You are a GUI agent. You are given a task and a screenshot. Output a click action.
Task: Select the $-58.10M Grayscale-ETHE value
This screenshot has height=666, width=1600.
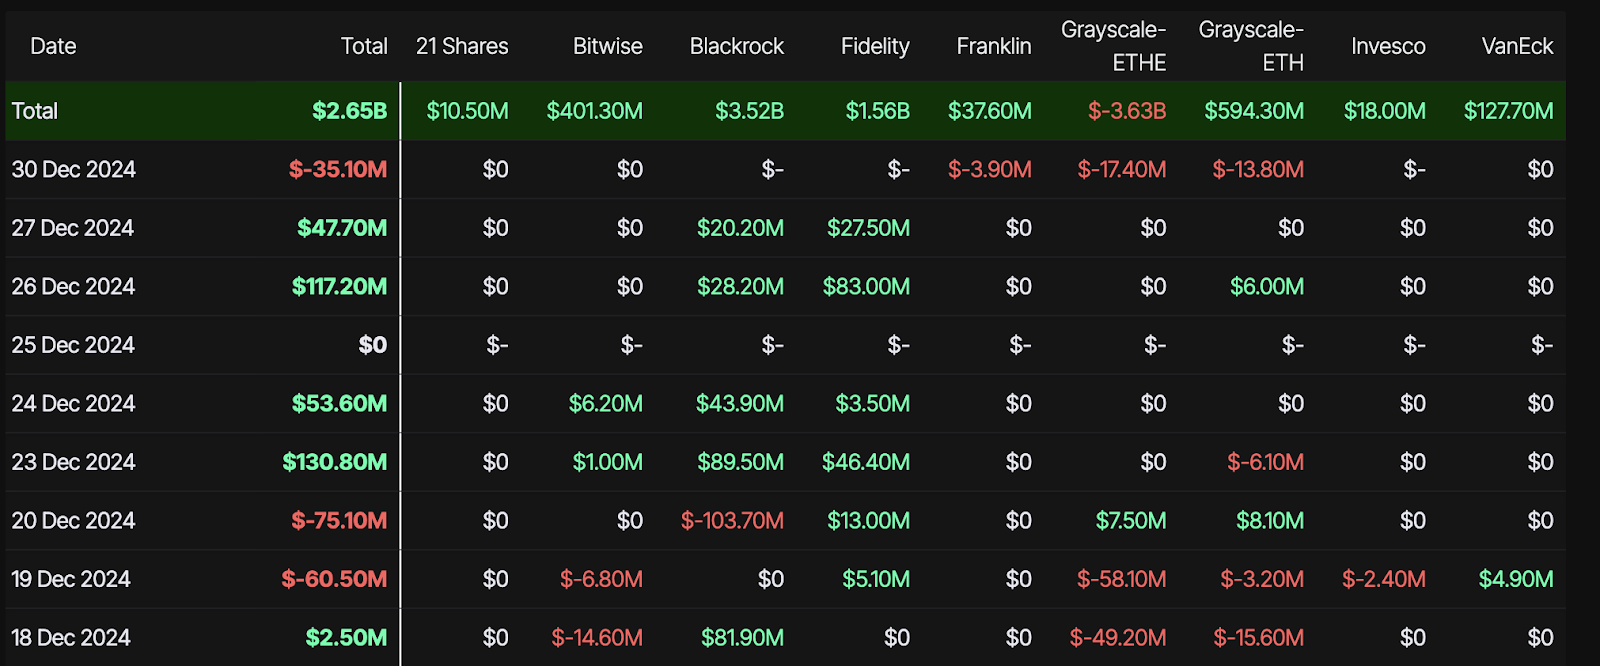click(x=1122, y=579)
